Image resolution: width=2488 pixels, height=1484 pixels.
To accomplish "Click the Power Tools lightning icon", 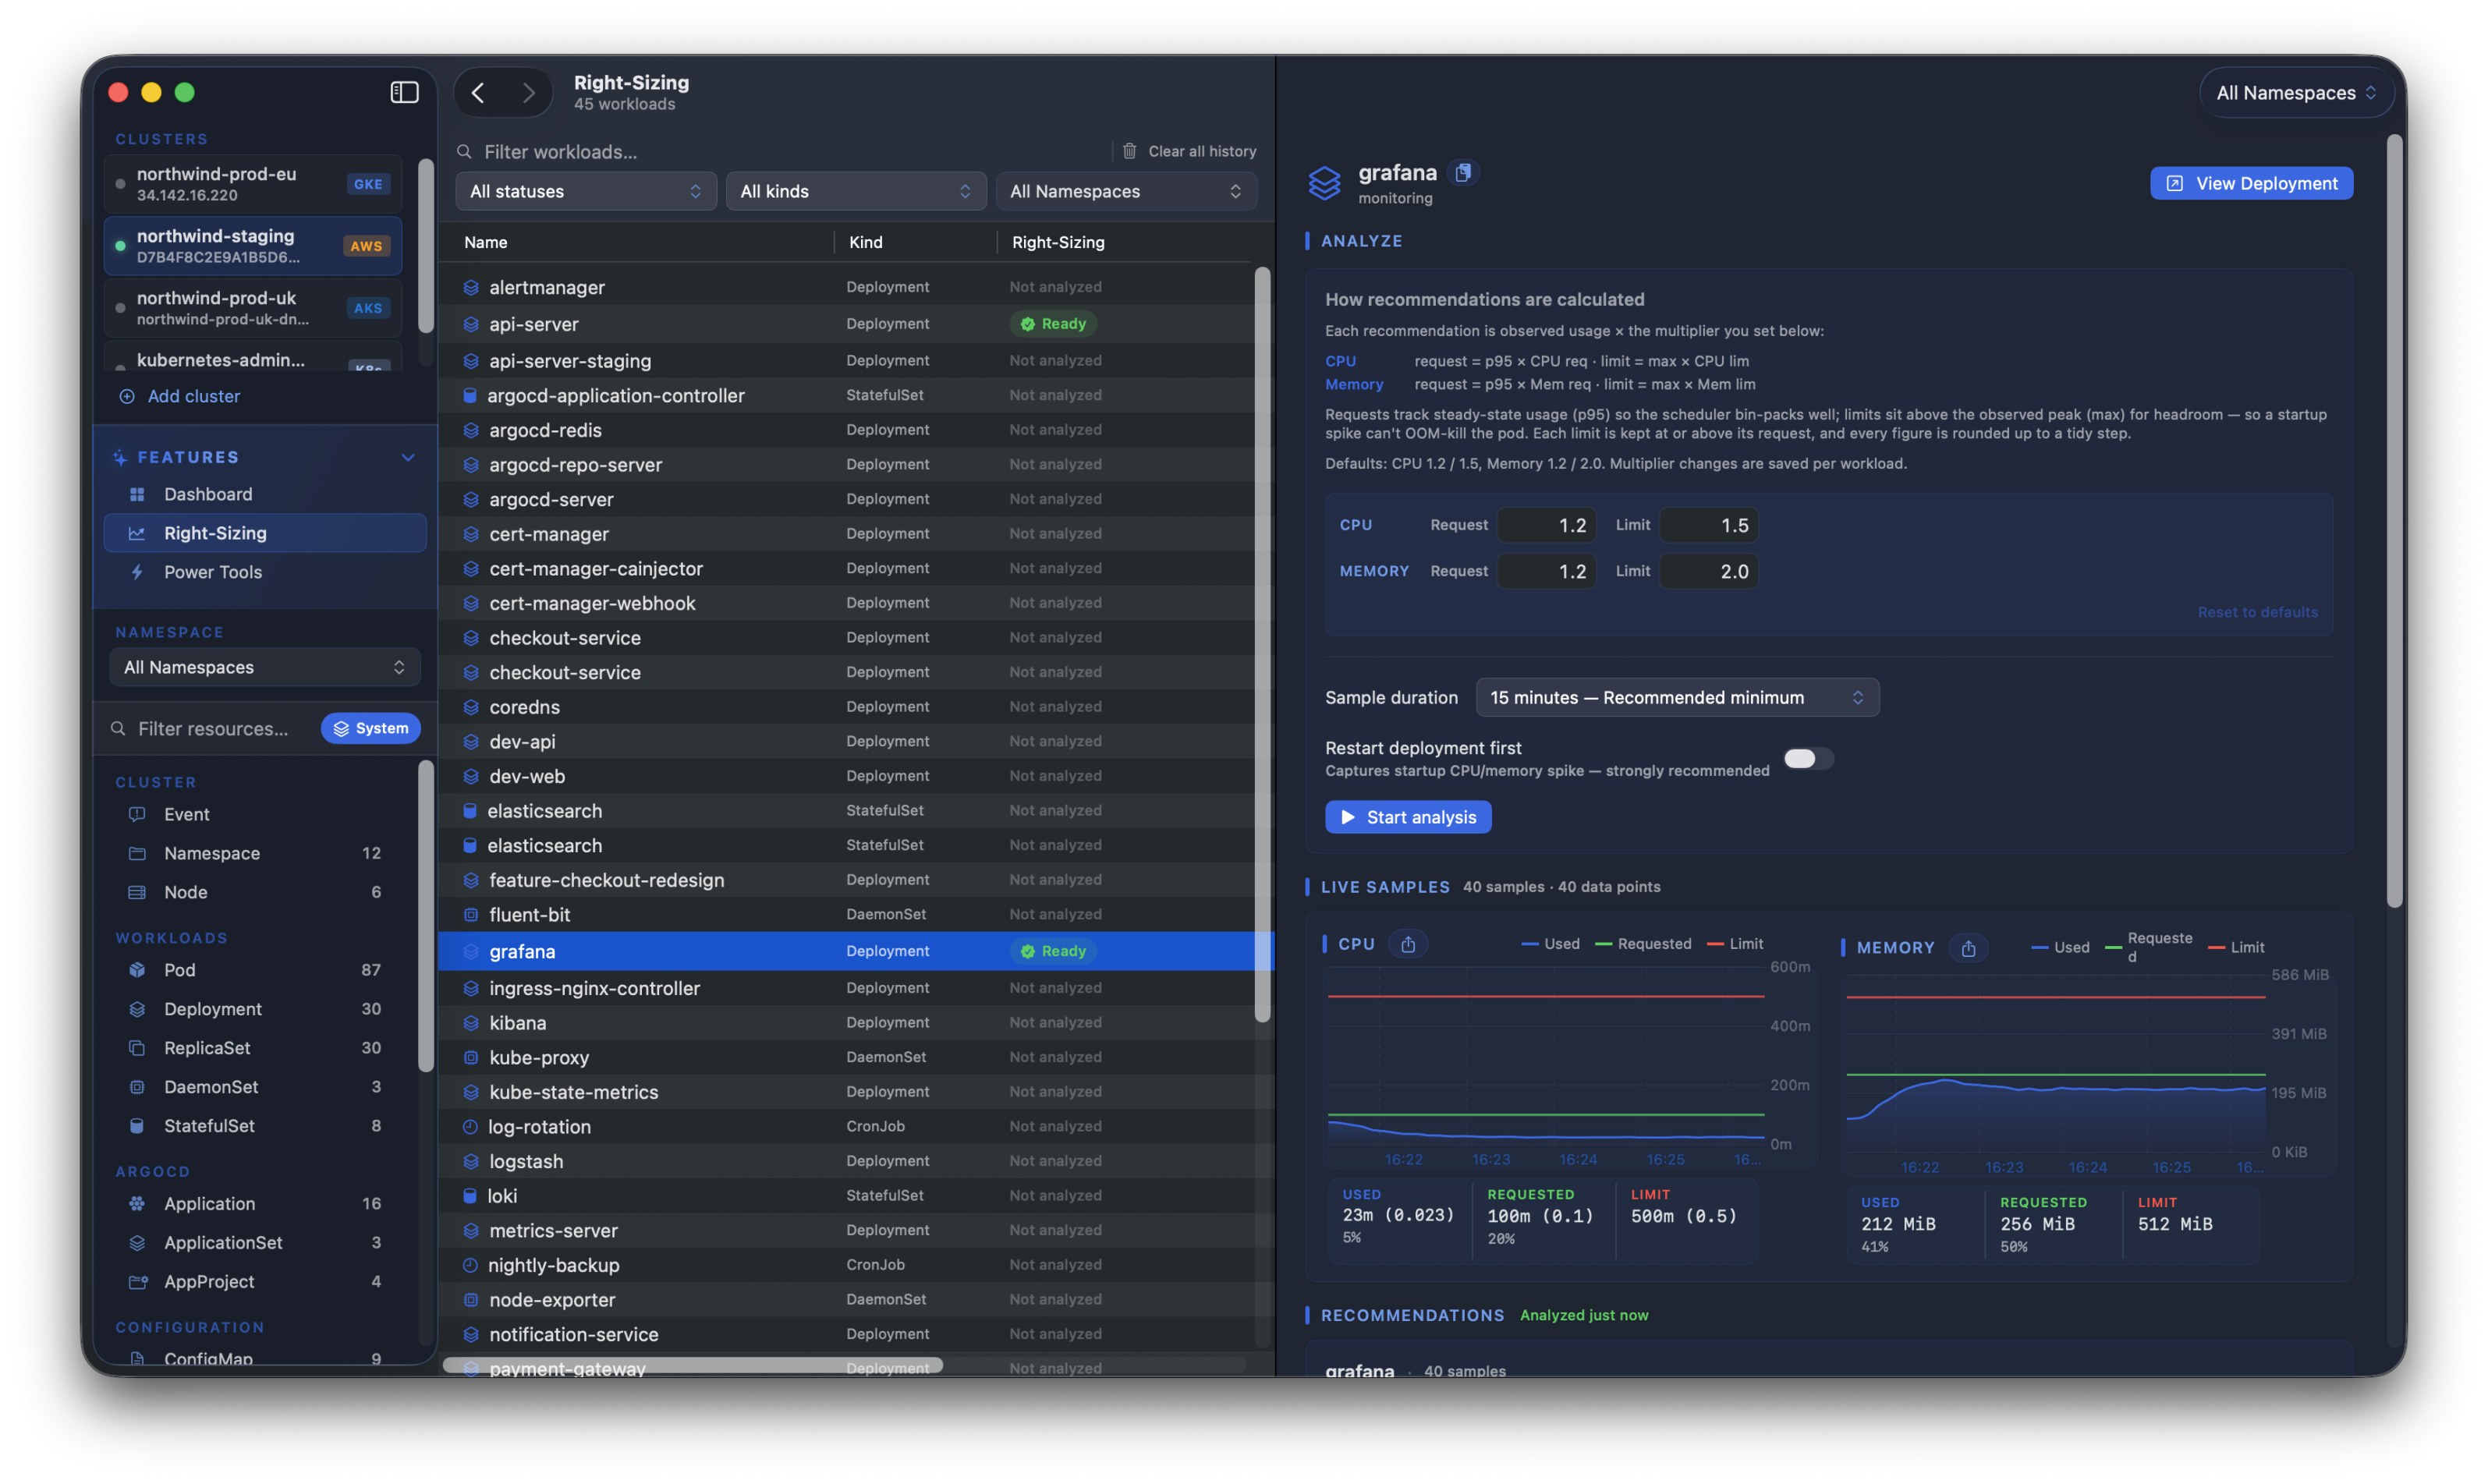I will (x=137, y=572).
